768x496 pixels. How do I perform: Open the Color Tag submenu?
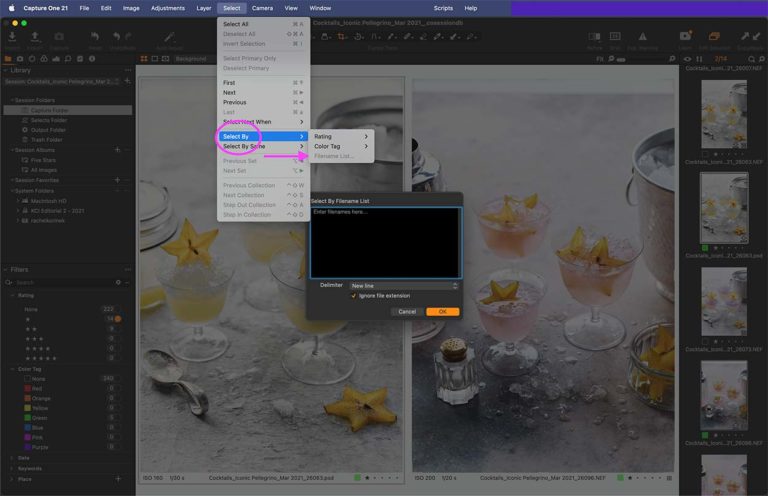(341, 146)
